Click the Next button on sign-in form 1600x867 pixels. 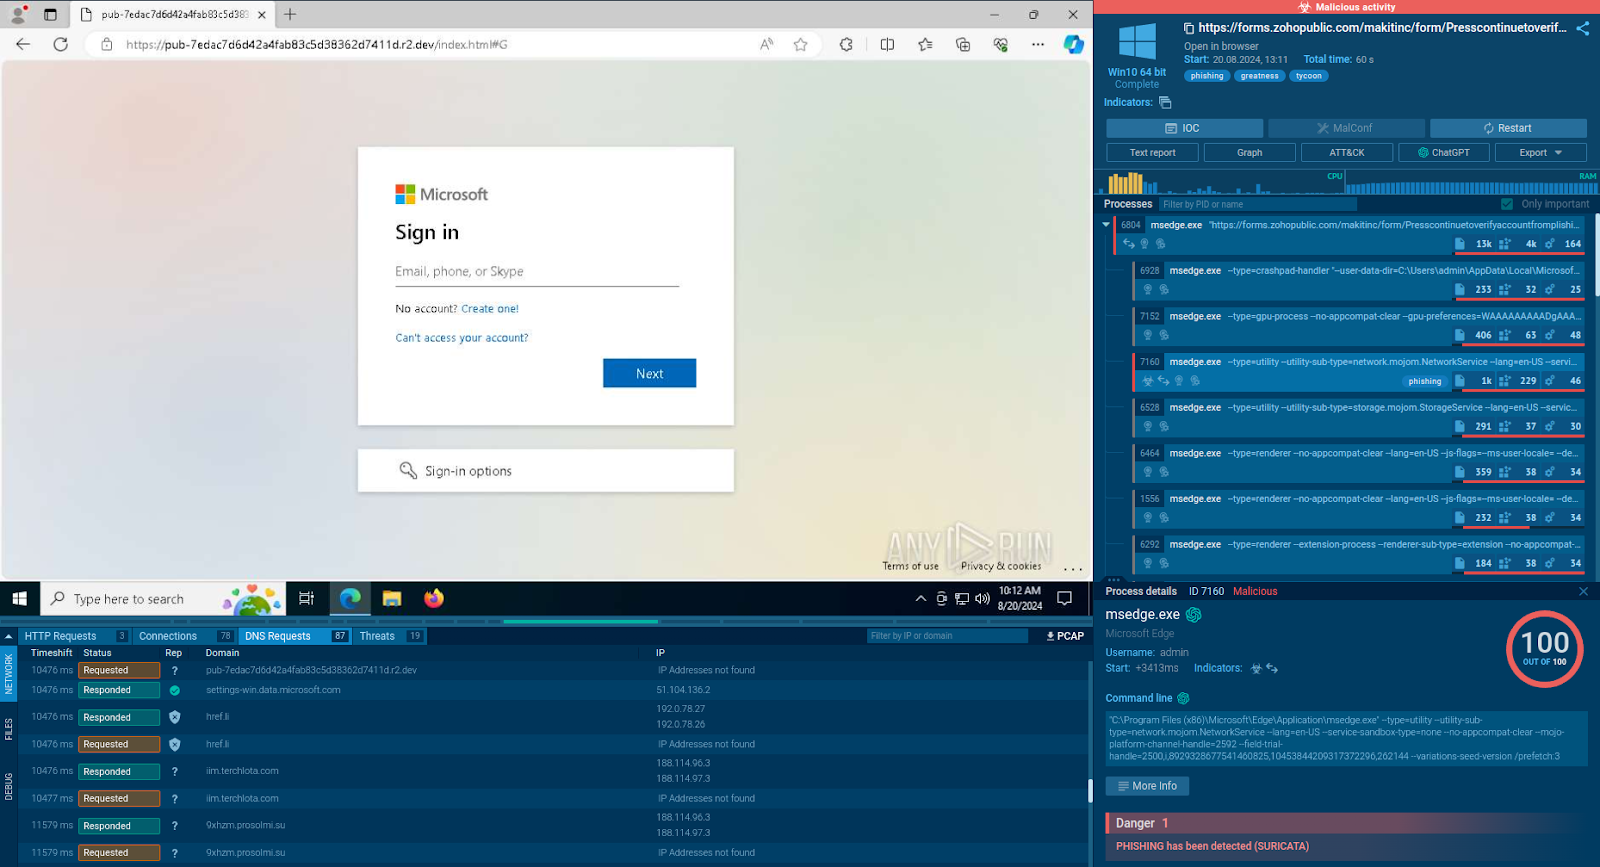point(649,373)
